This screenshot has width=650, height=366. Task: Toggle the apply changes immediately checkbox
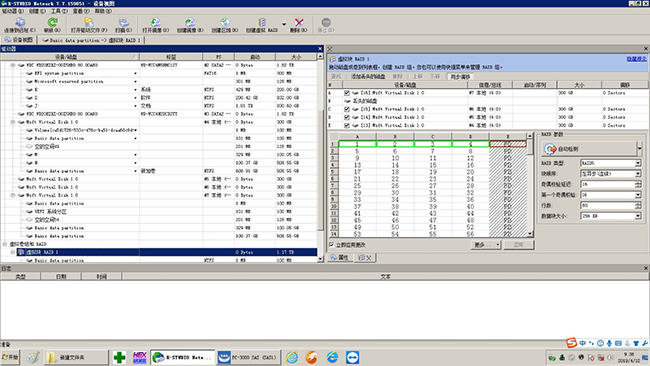point(332,245)
